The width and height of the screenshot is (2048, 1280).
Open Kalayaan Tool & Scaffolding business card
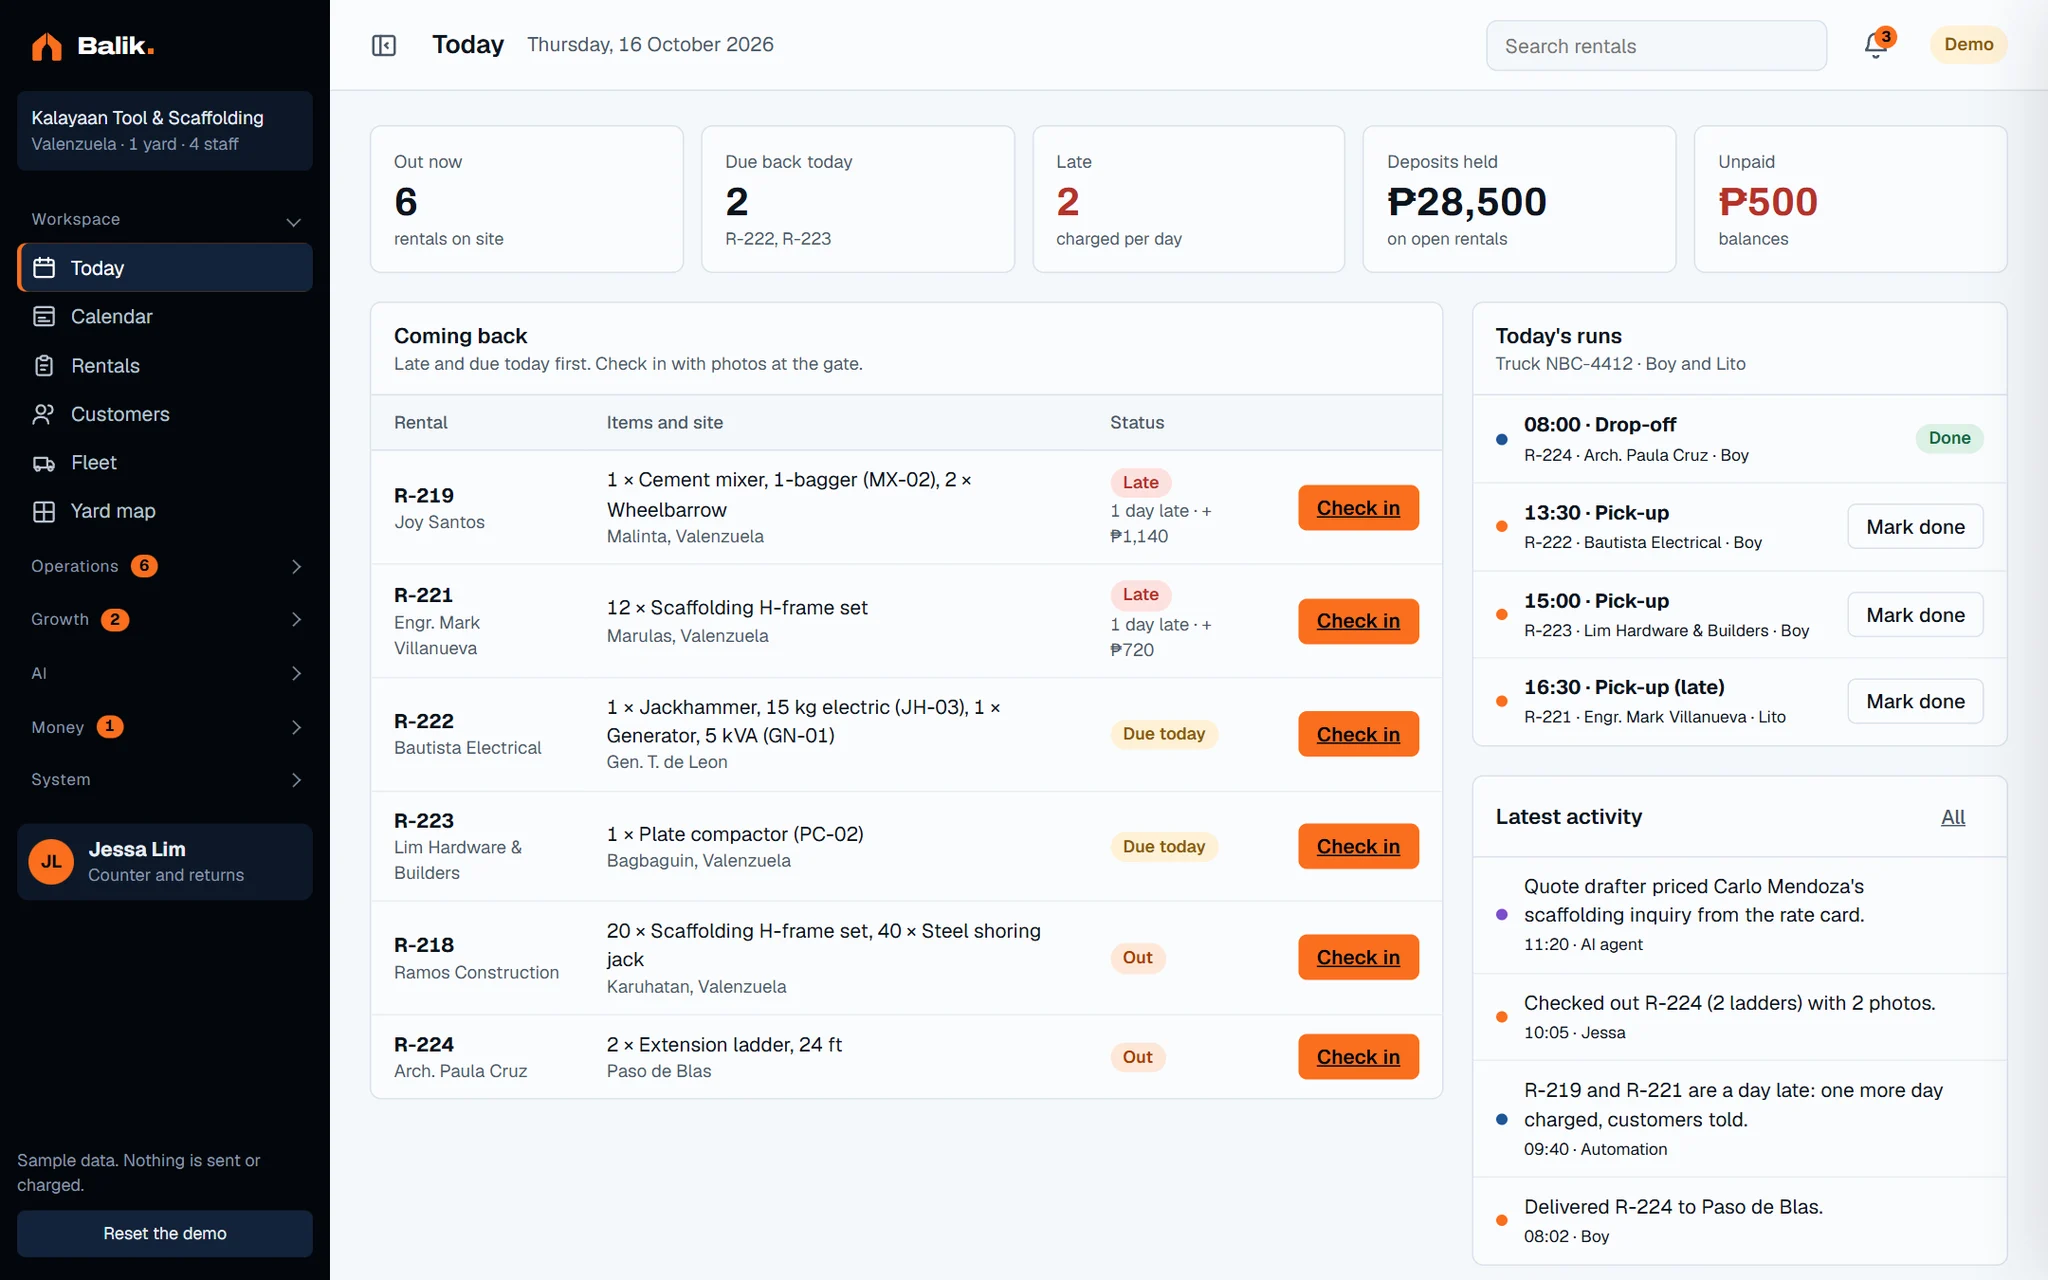click(x=165, y=130)
